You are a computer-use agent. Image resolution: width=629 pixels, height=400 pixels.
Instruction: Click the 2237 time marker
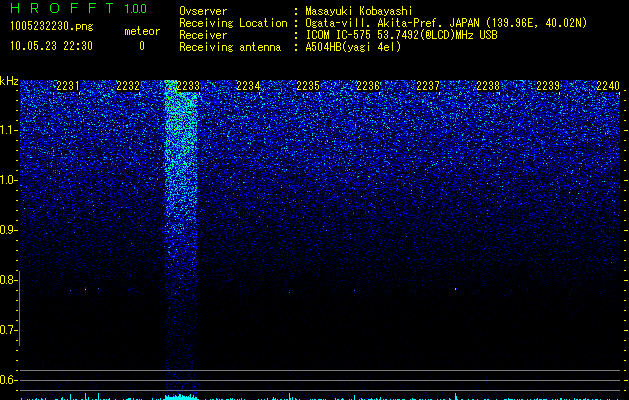tap(428, 86)
